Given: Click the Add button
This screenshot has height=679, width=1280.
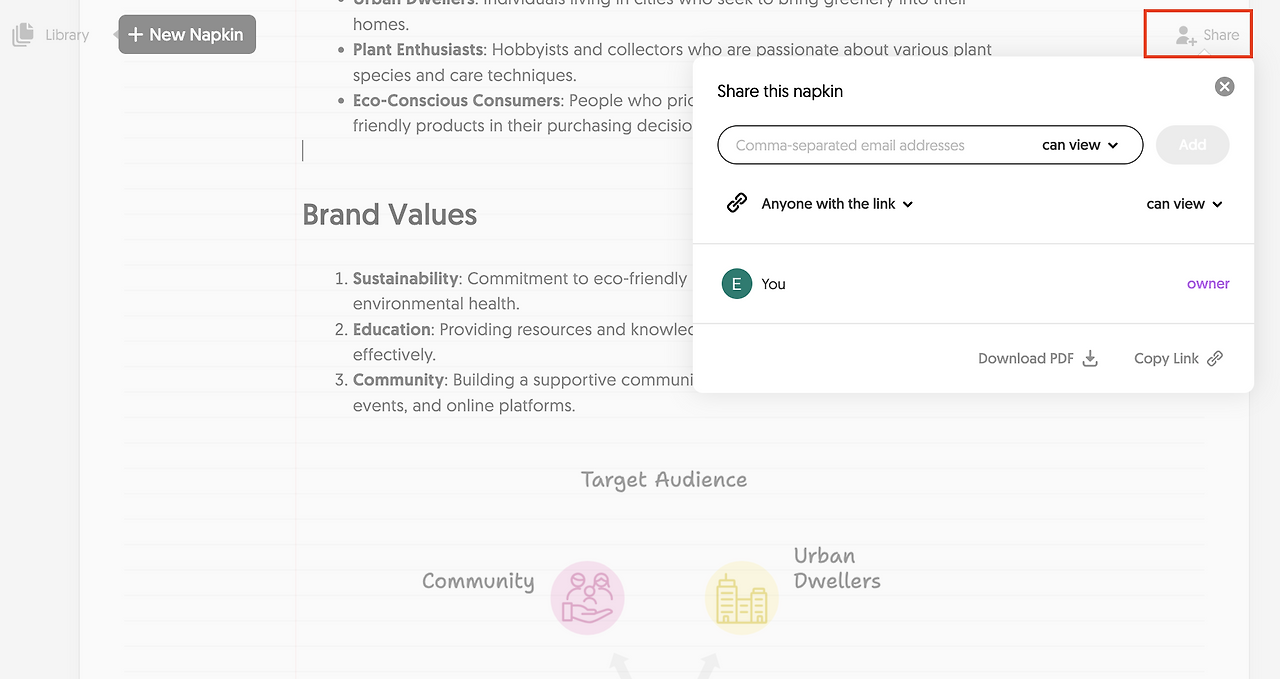Looking at the screenshot, I should click(1192, 145).
